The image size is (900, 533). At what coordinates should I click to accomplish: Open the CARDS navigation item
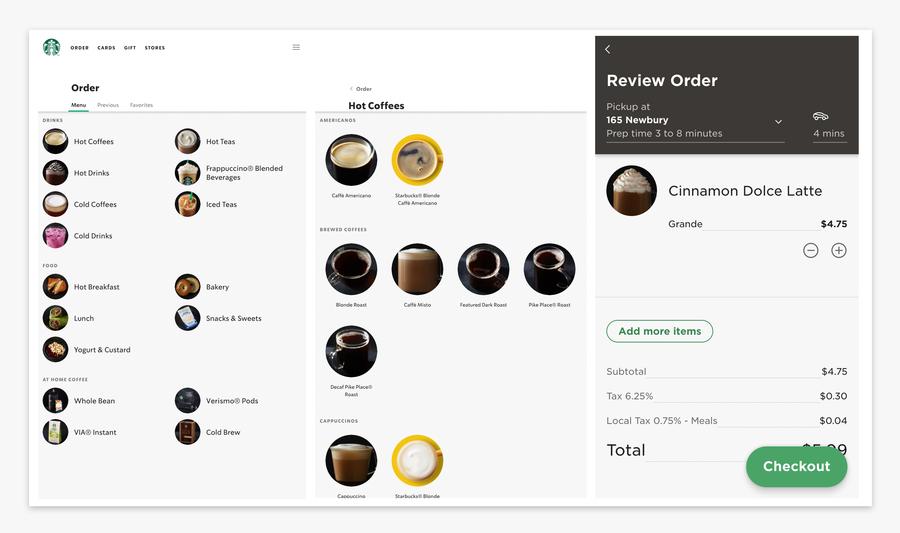[x=106, y=48]
